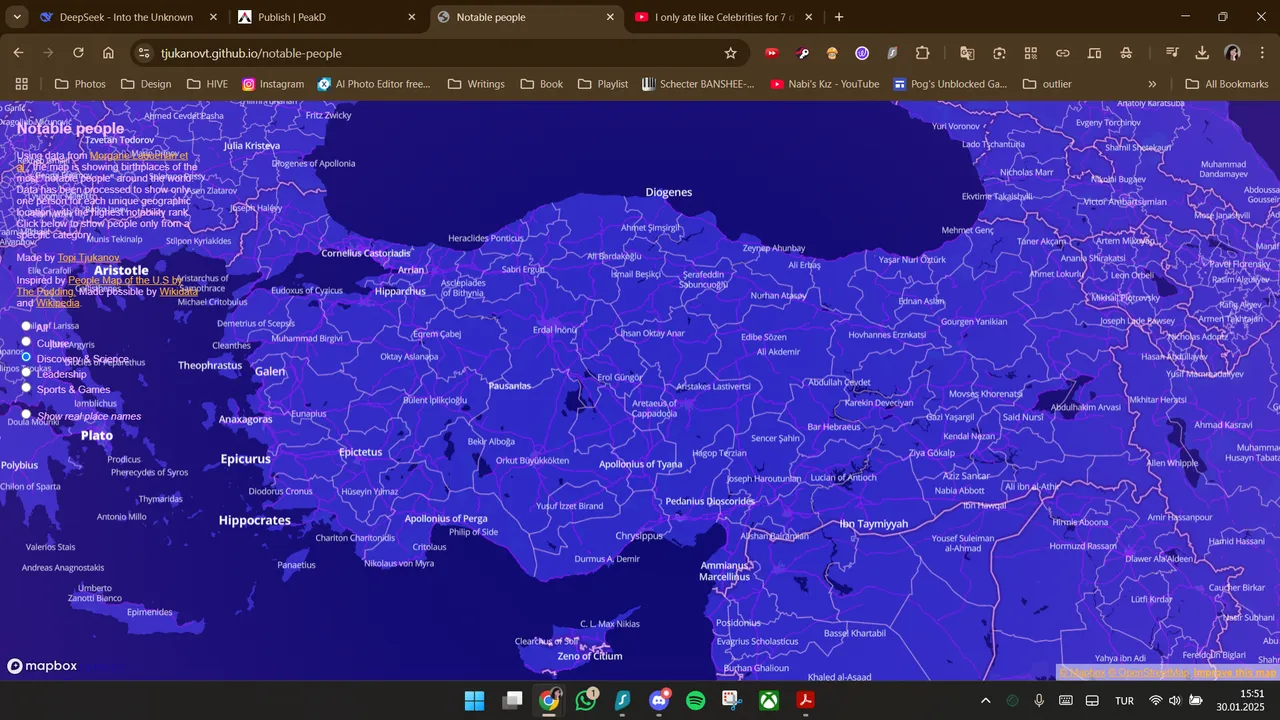The width and height of the screenshot is (1280, 720).
Task: Open the Windows Start menu
Action: pos(475,700)
